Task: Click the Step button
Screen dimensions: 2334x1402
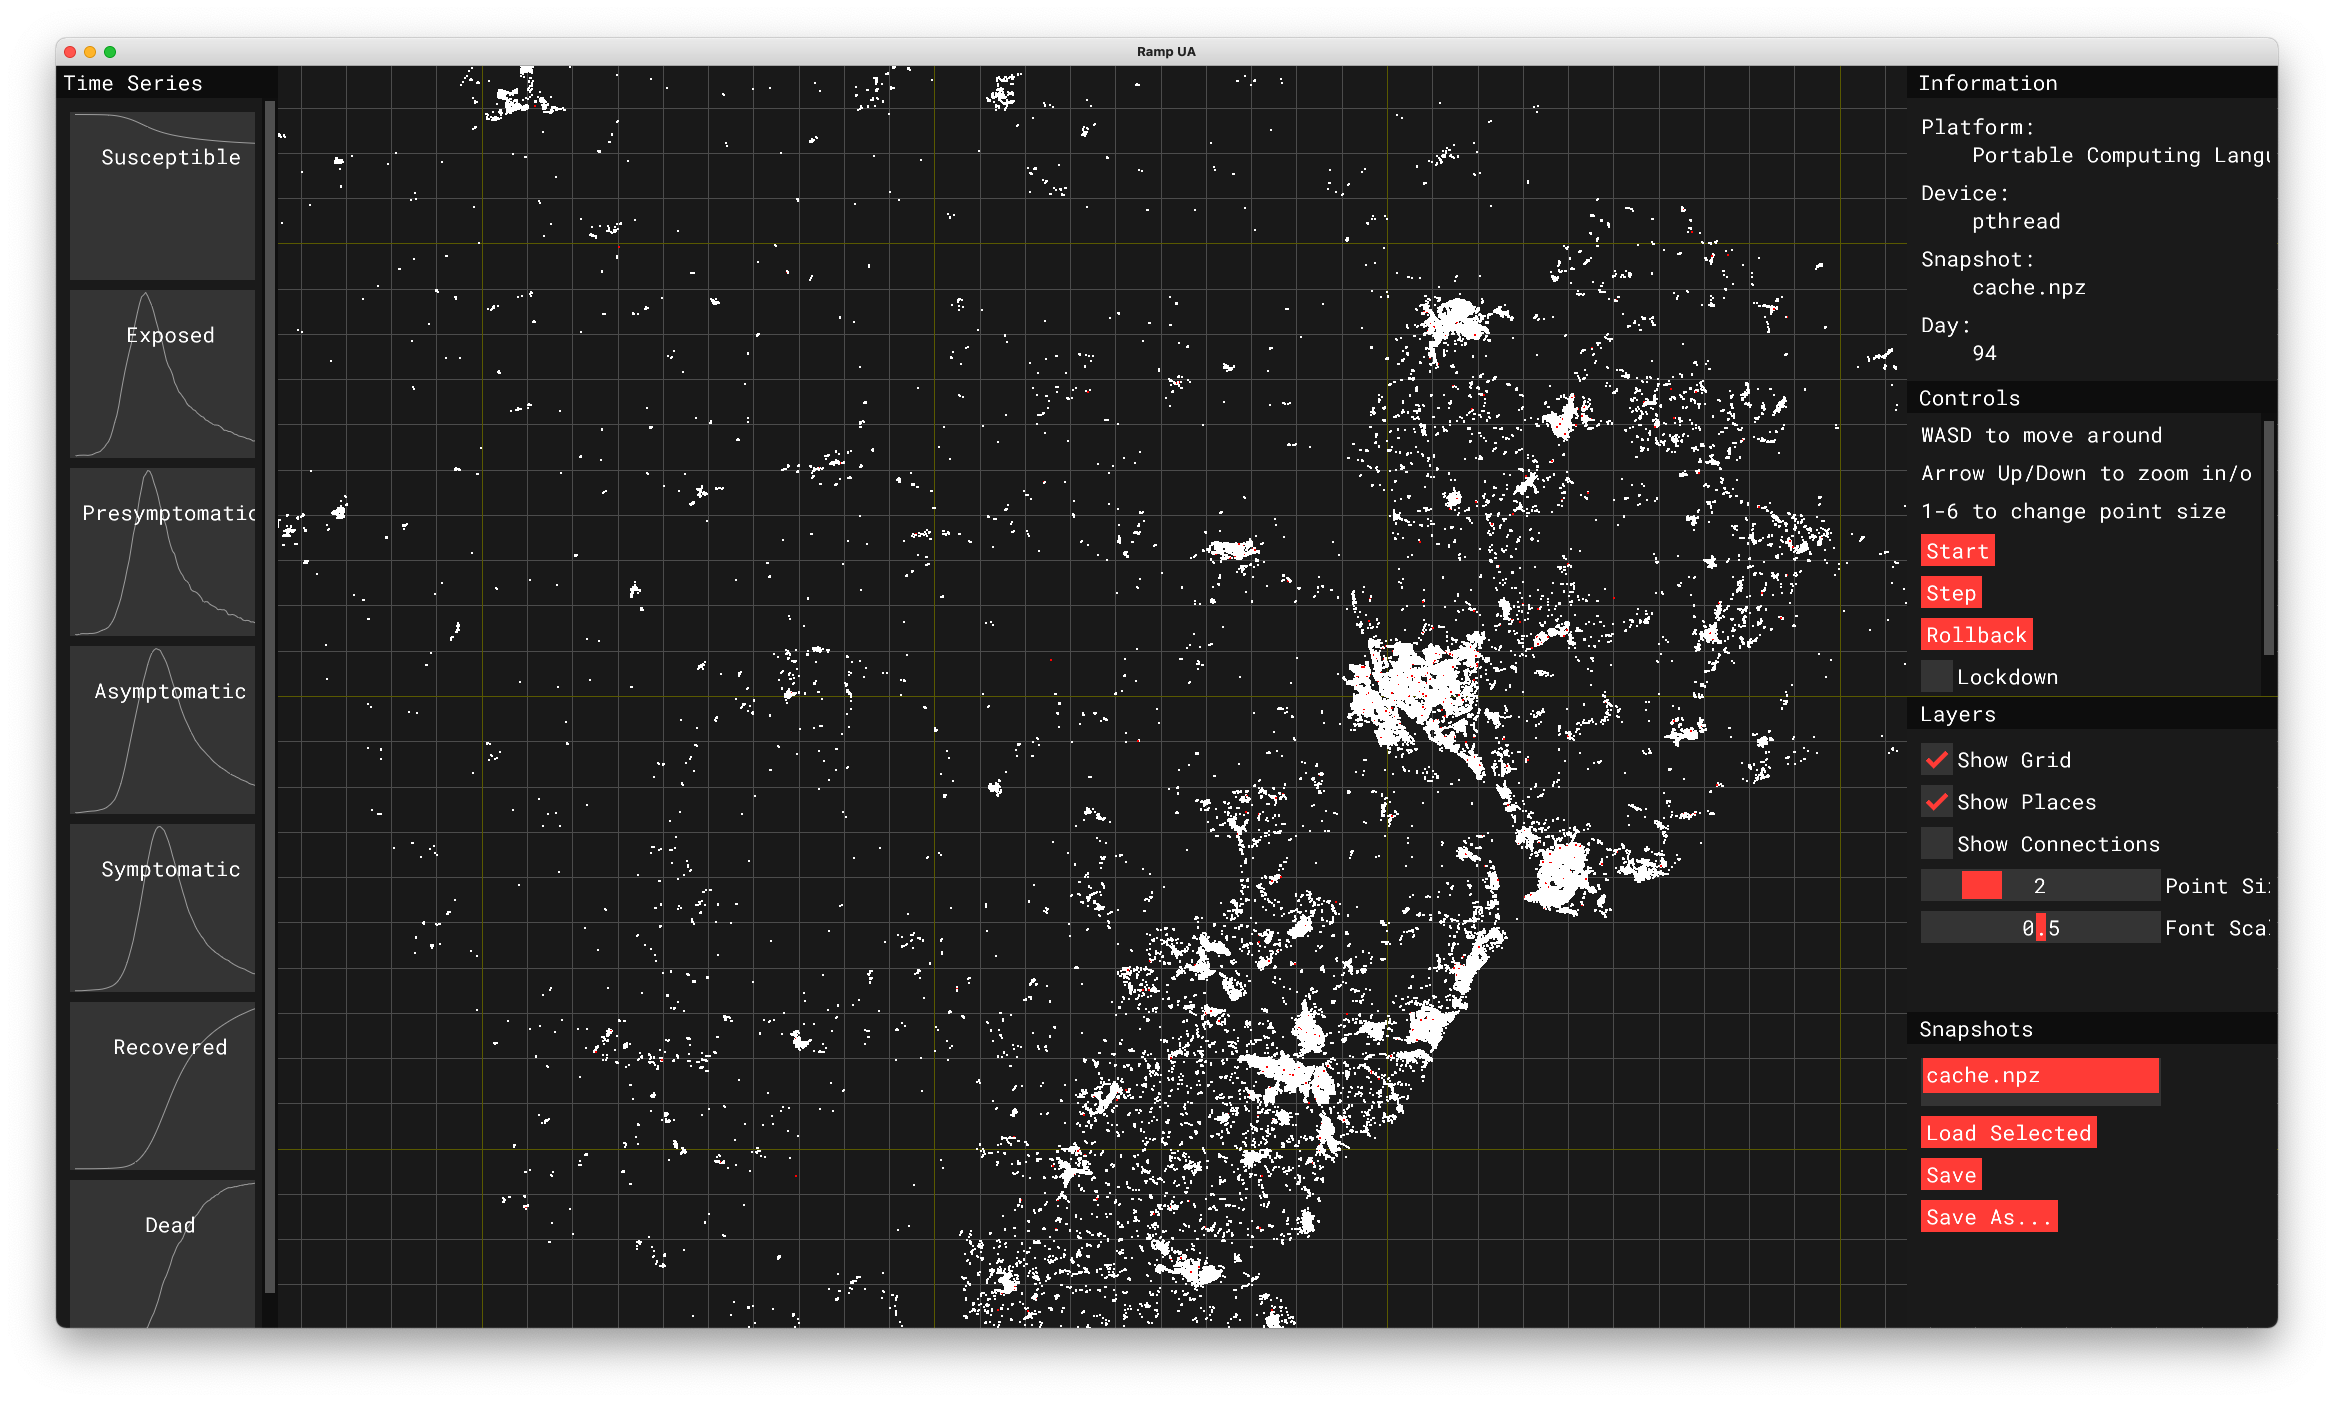Action: click(1950, 593)
